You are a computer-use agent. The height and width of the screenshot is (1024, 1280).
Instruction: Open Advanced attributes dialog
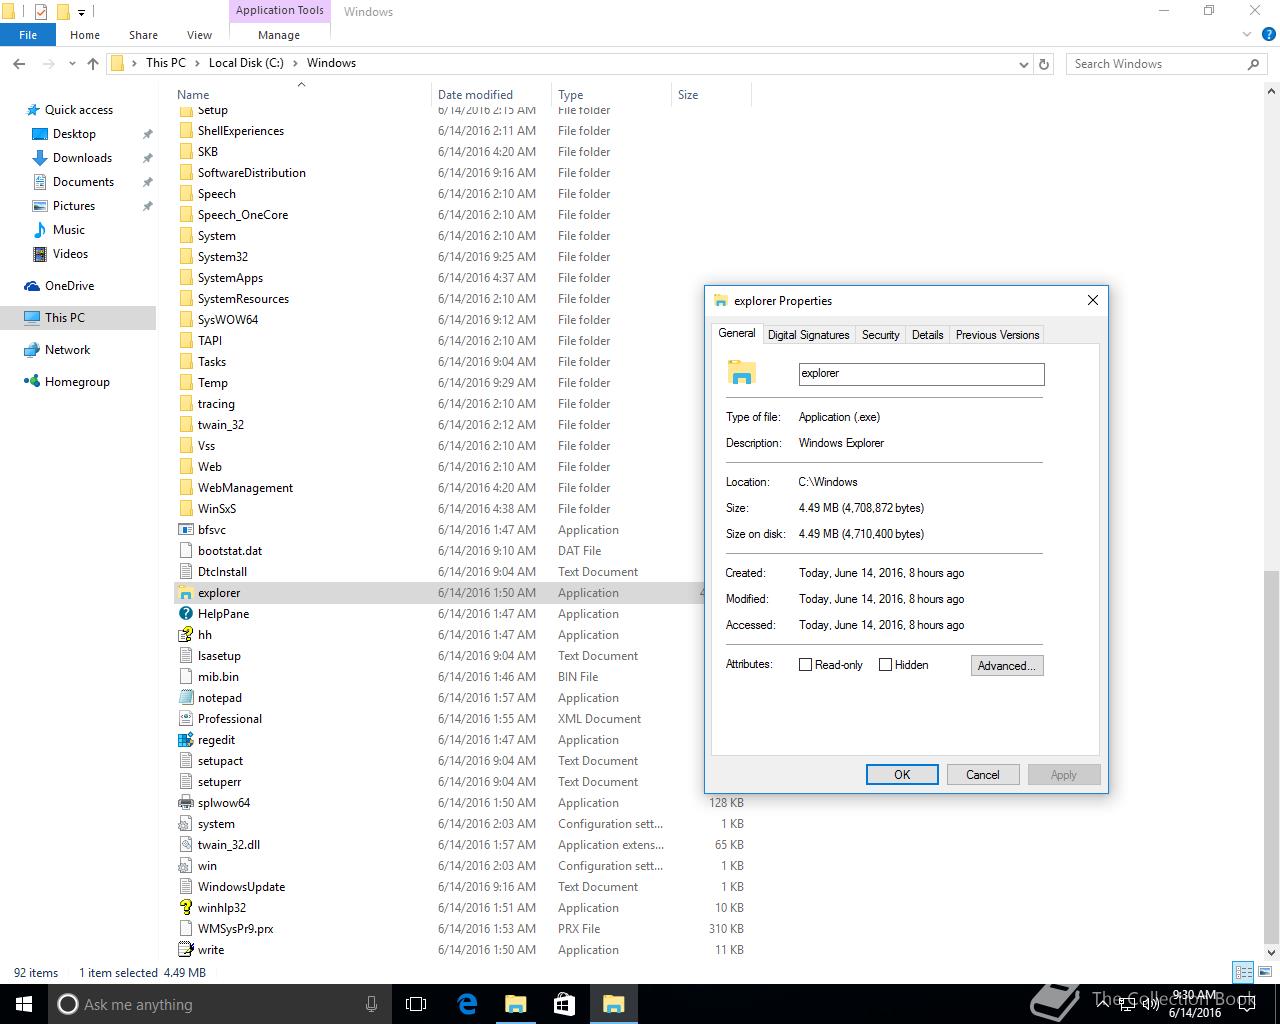tap(1007, 666)
